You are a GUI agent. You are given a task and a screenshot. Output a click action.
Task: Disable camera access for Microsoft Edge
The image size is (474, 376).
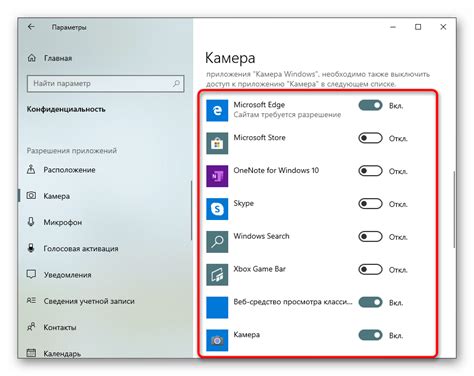[370, 105]
